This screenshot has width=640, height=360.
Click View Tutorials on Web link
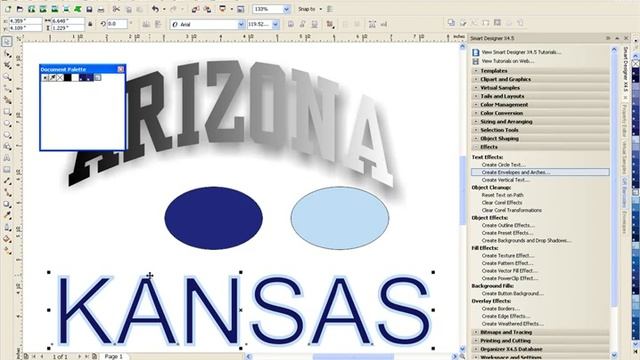tap(507, 61)
